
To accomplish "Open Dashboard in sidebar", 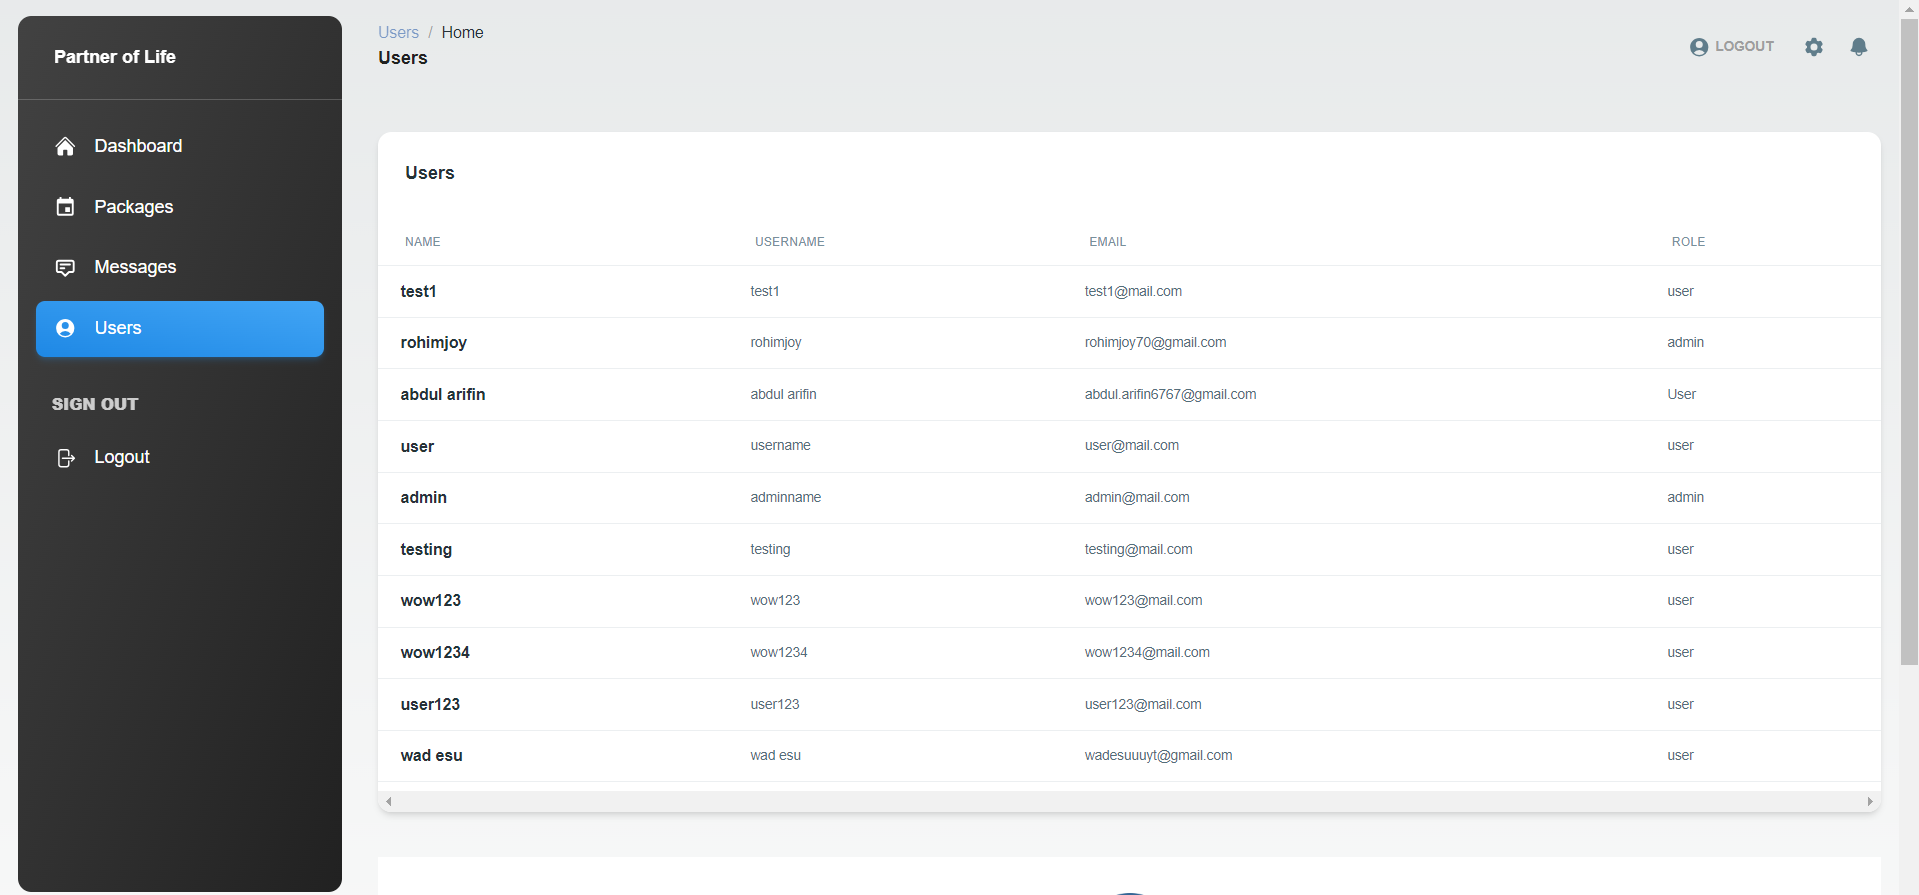I will 180,146.
